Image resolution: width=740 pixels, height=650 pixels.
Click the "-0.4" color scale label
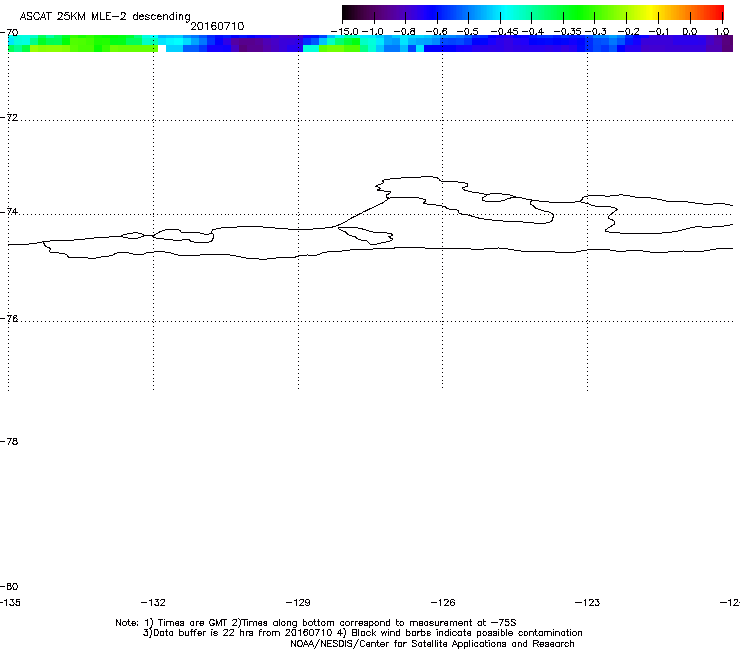[533, 32]
